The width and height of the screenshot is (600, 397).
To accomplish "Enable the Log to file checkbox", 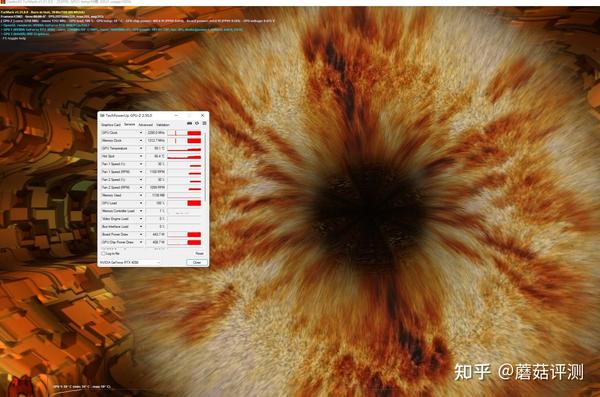I will coord(103,253).
